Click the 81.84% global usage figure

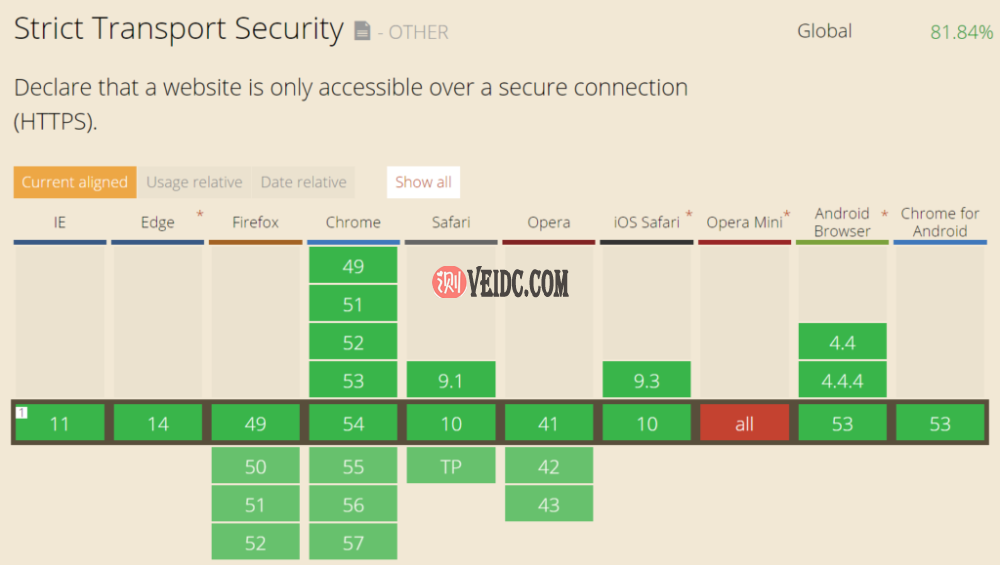pos(961,32)
